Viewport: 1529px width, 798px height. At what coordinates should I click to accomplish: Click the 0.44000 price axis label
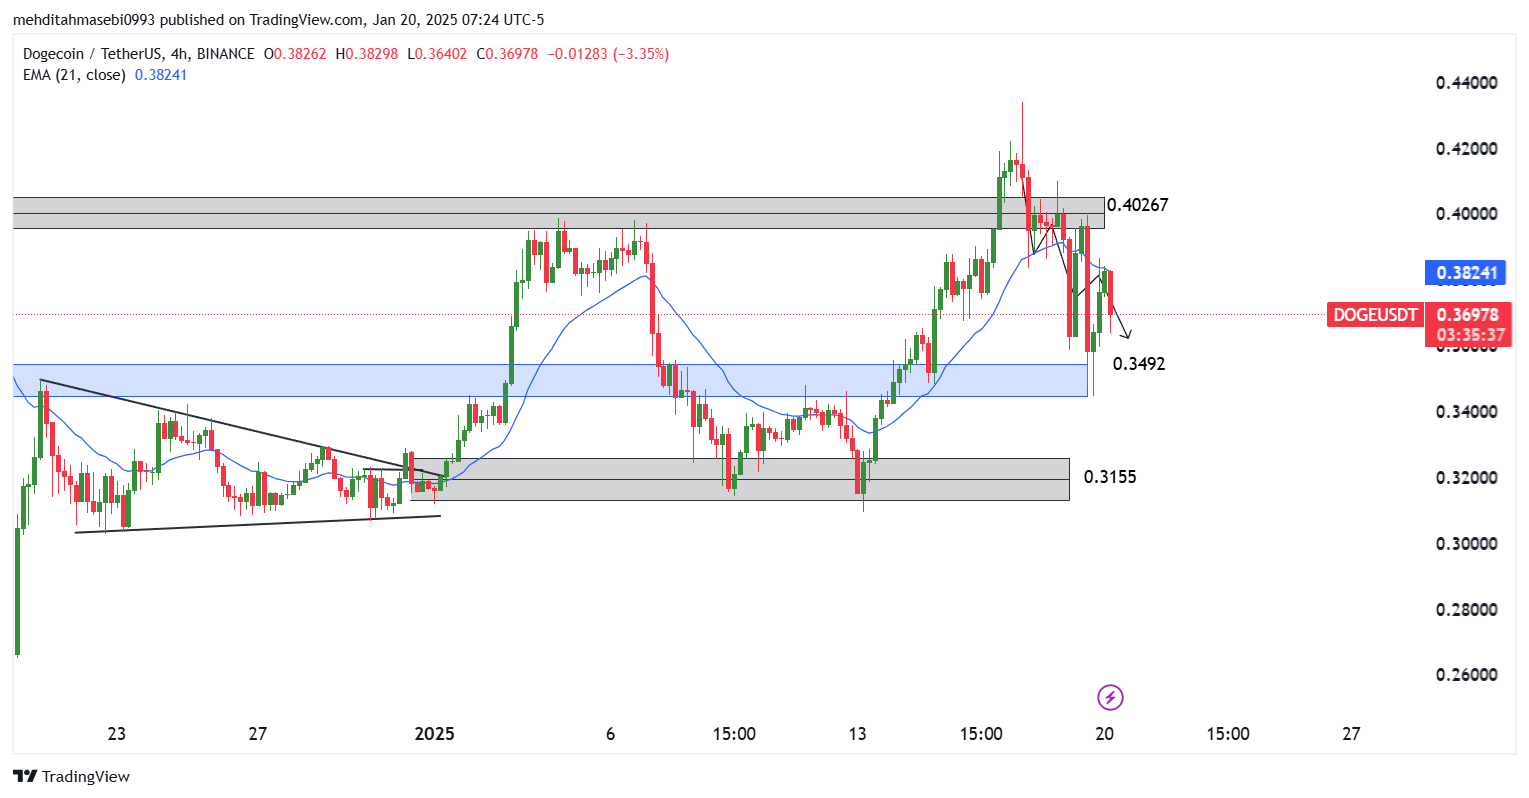pos(1467,83)
